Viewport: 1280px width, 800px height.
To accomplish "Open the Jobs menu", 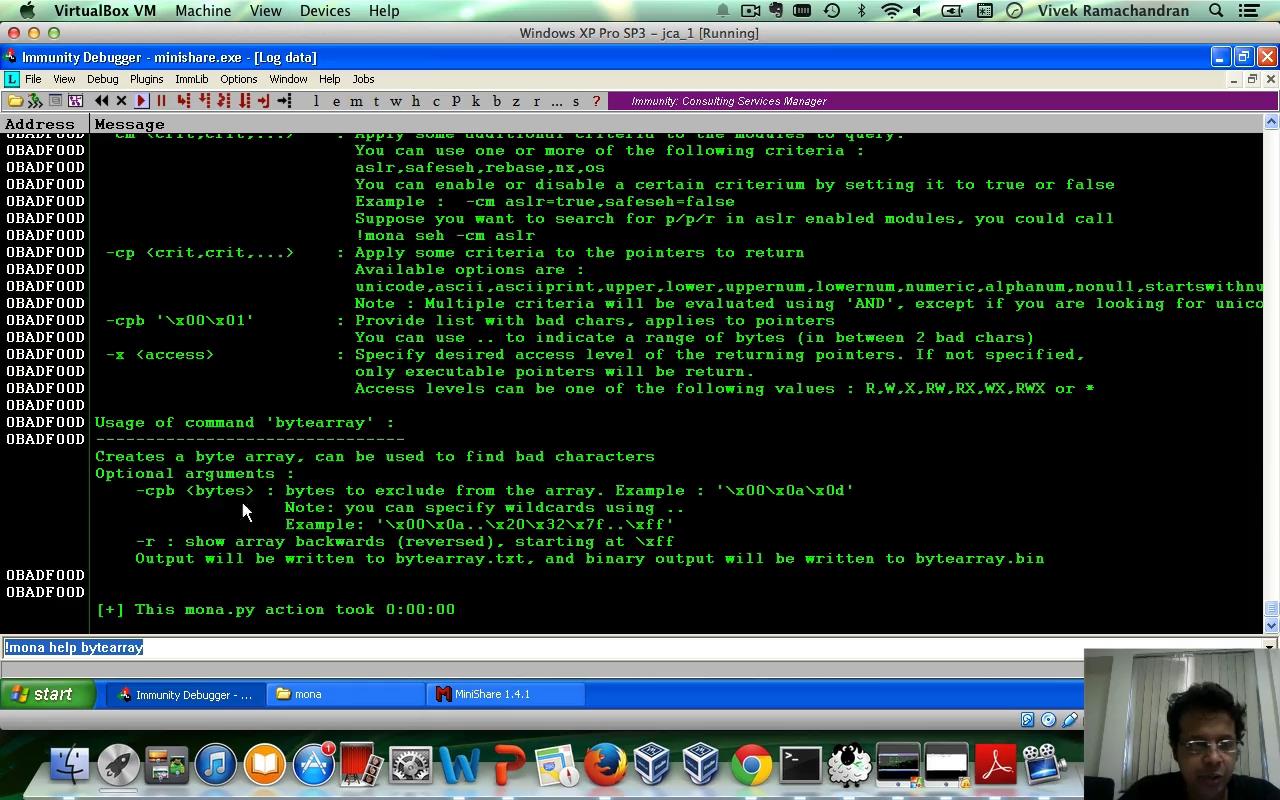I will [x=363, y=79].
